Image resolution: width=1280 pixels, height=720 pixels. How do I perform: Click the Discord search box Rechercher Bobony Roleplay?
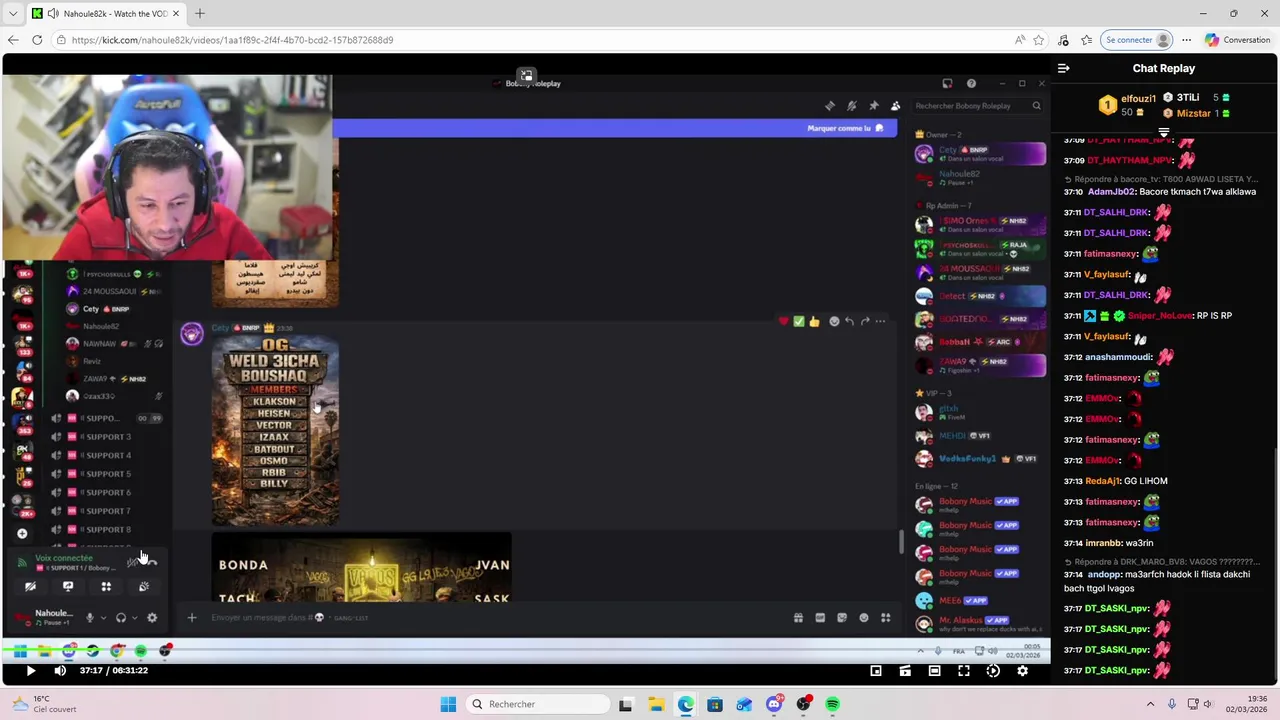tap(978, 106)
